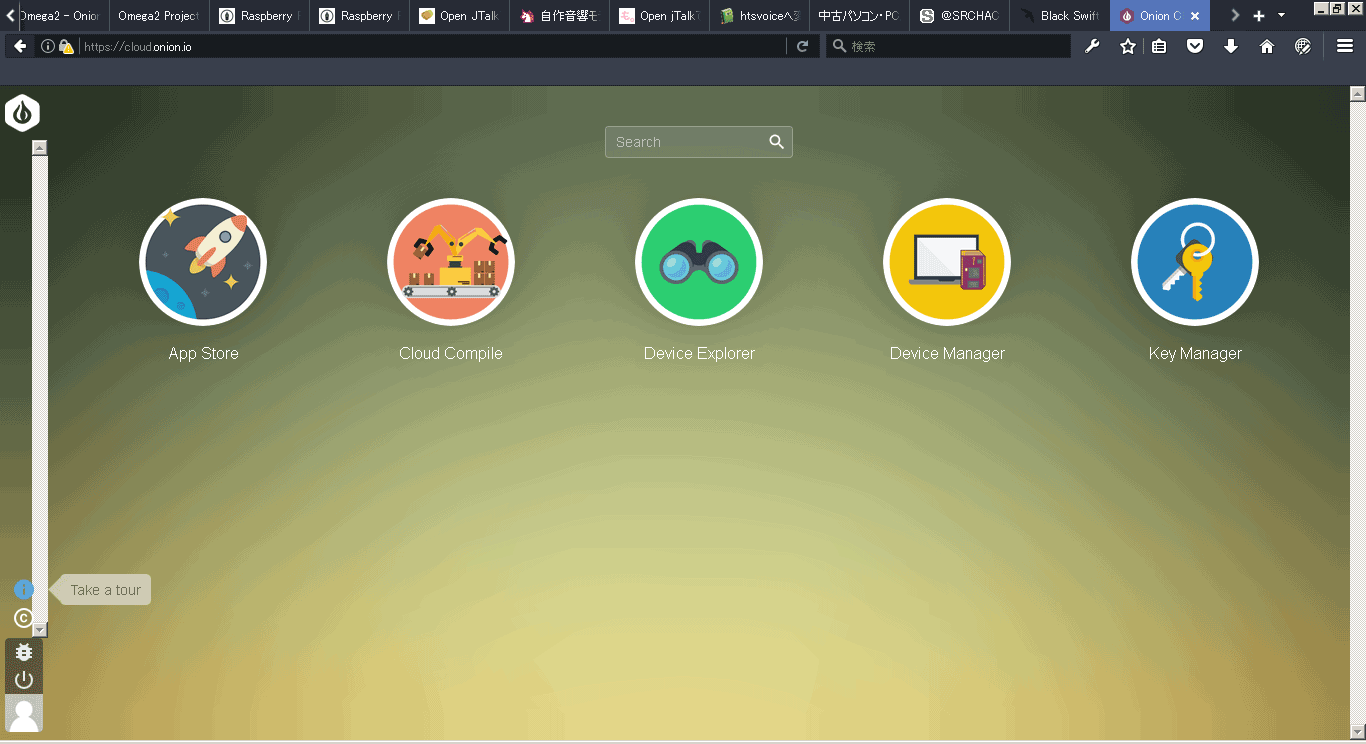Bookmark this page with star icon
This screenshot has width=1366, height=744.
(1128, 46)
